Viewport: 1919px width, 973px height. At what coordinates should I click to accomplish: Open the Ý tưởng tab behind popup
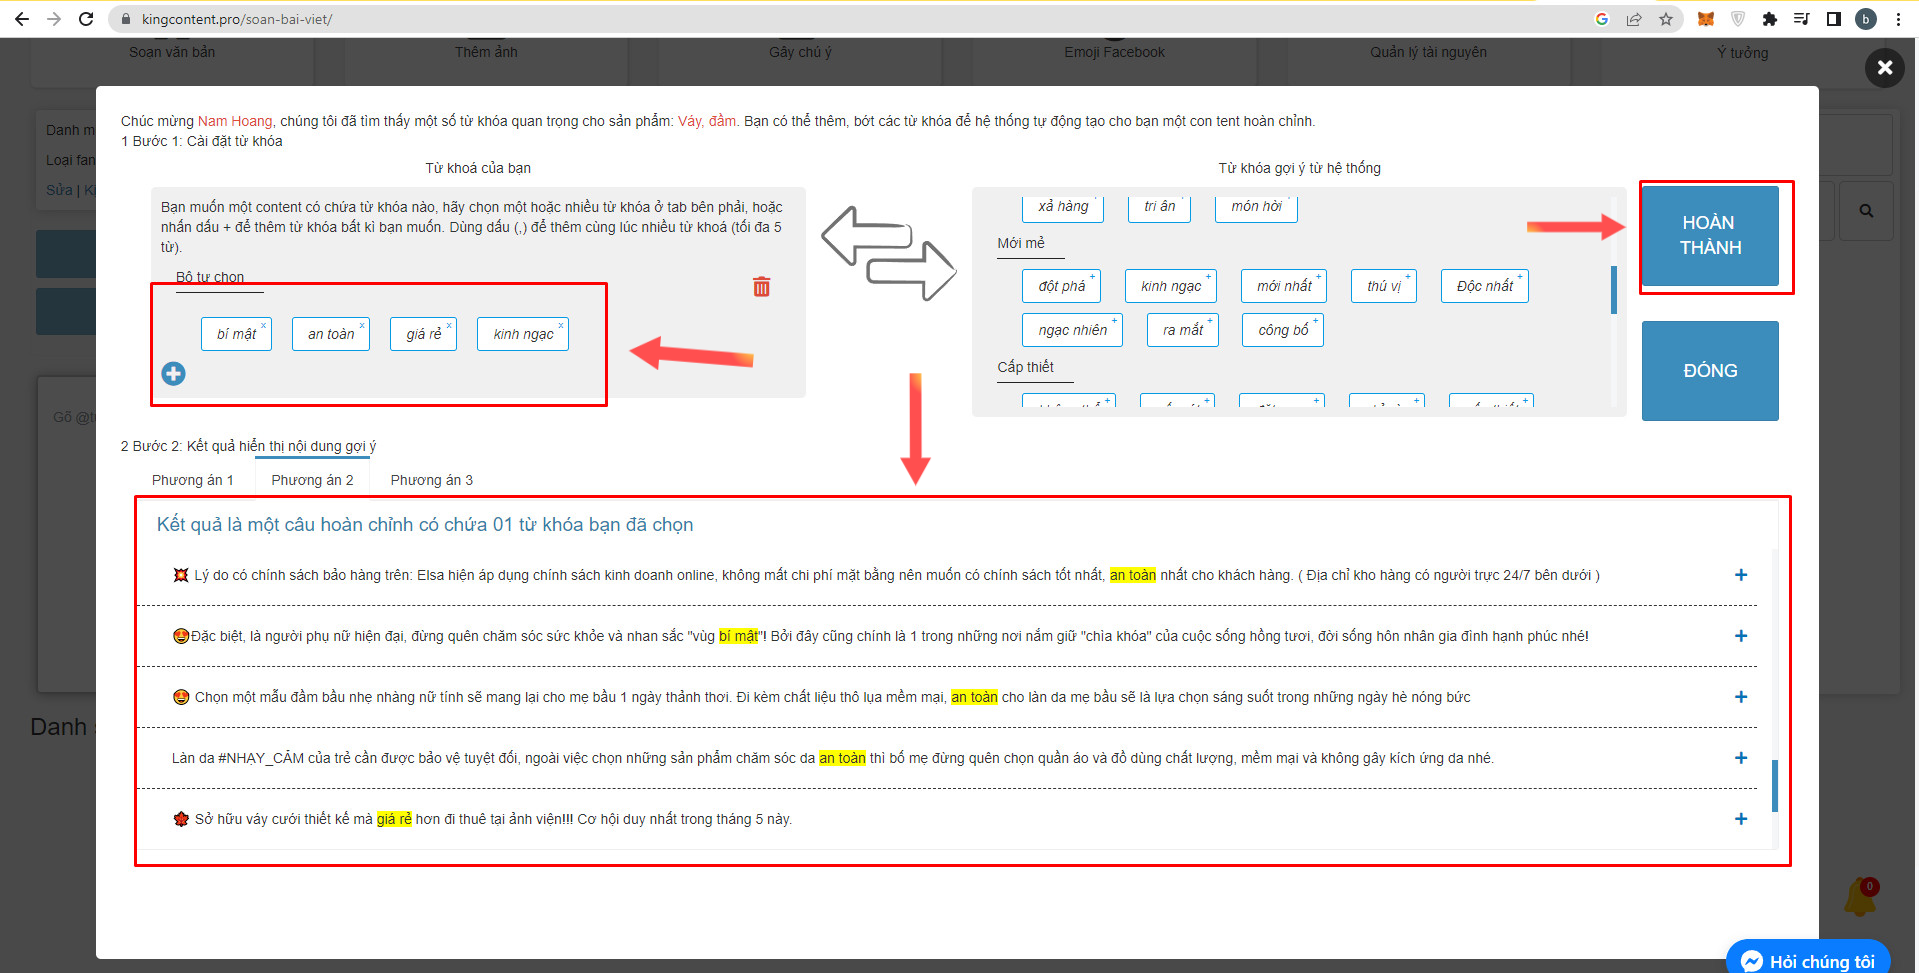pos(1743,52)
